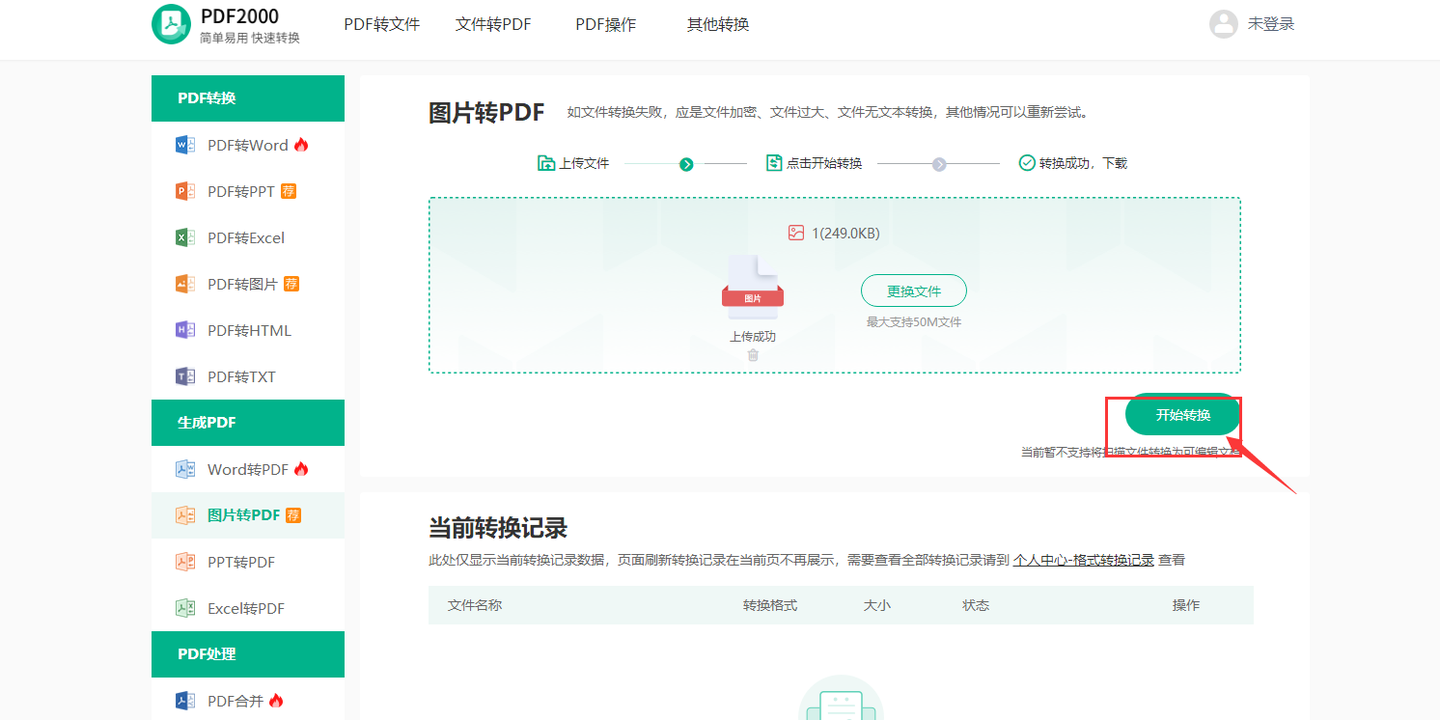Click the icon beside 图片转PDF in sidebar
The image size is (1440, 720).
point(185,515)
